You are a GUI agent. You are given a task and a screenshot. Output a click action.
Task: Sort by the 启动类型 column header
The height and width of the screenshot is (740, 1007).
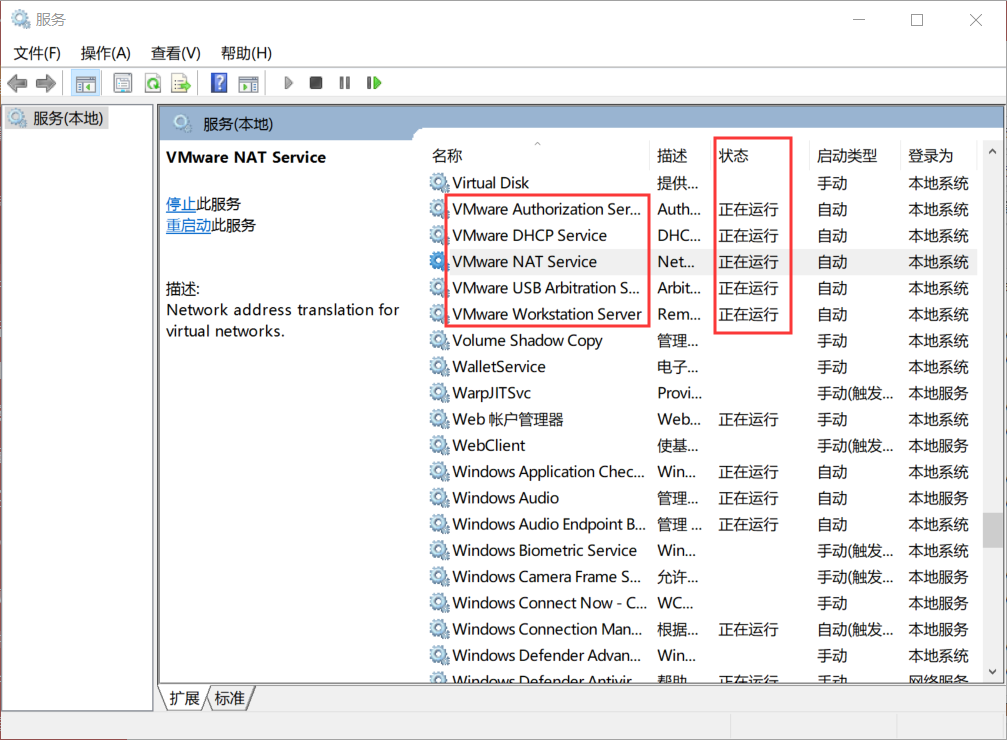point(854,155)
